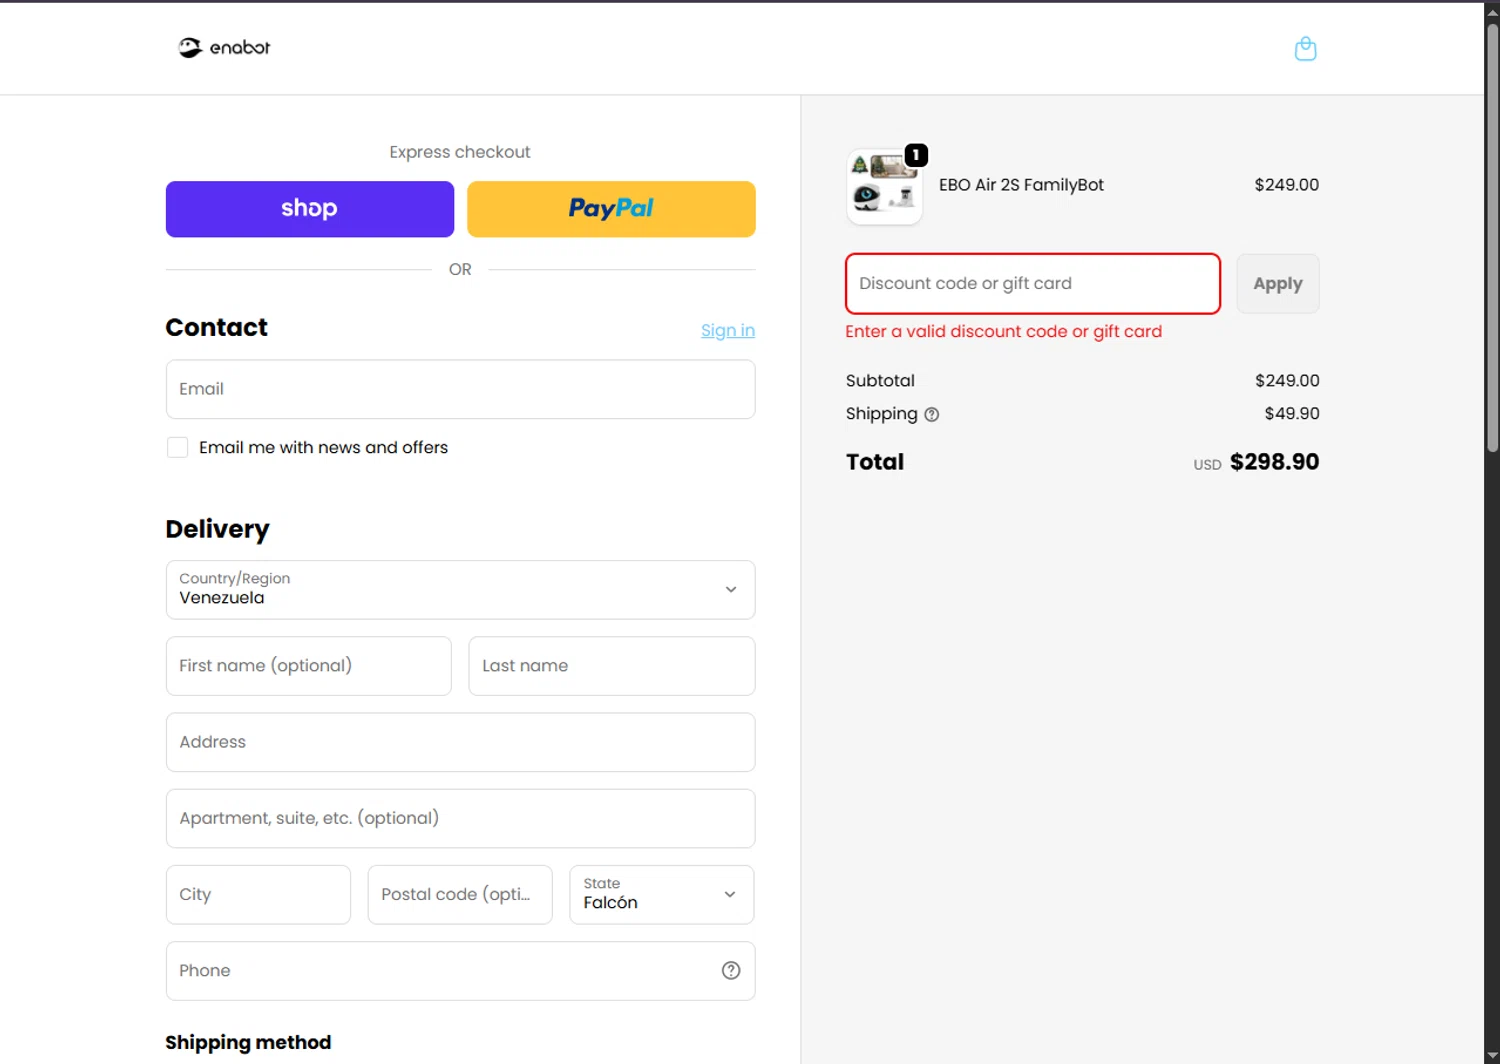This screenshot has width=1500, height=1064.
Task: Click the '$298.90' total amount
Action: coord(1274,462)
